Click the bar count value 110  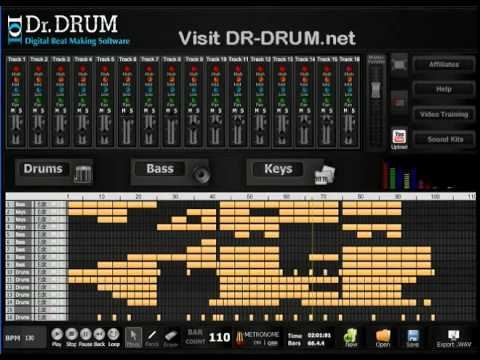pos(219,337)
